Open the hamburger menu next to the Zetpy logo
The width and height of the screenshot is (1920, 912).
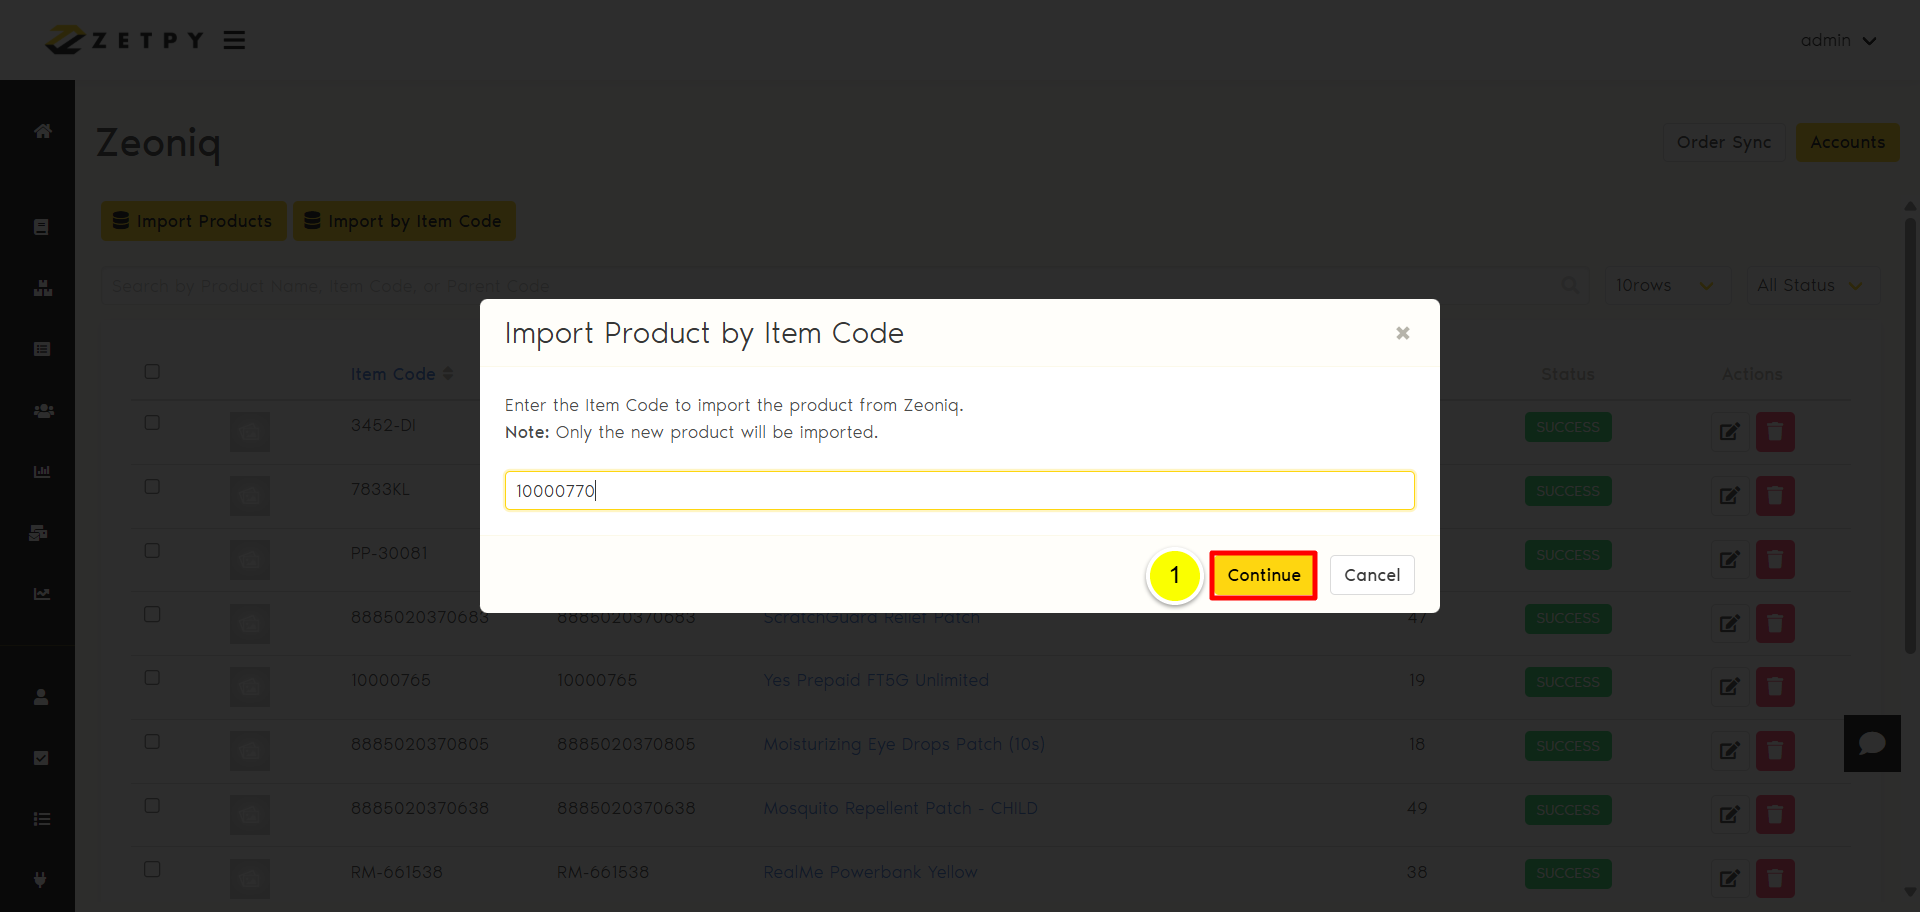pos(234,40)
